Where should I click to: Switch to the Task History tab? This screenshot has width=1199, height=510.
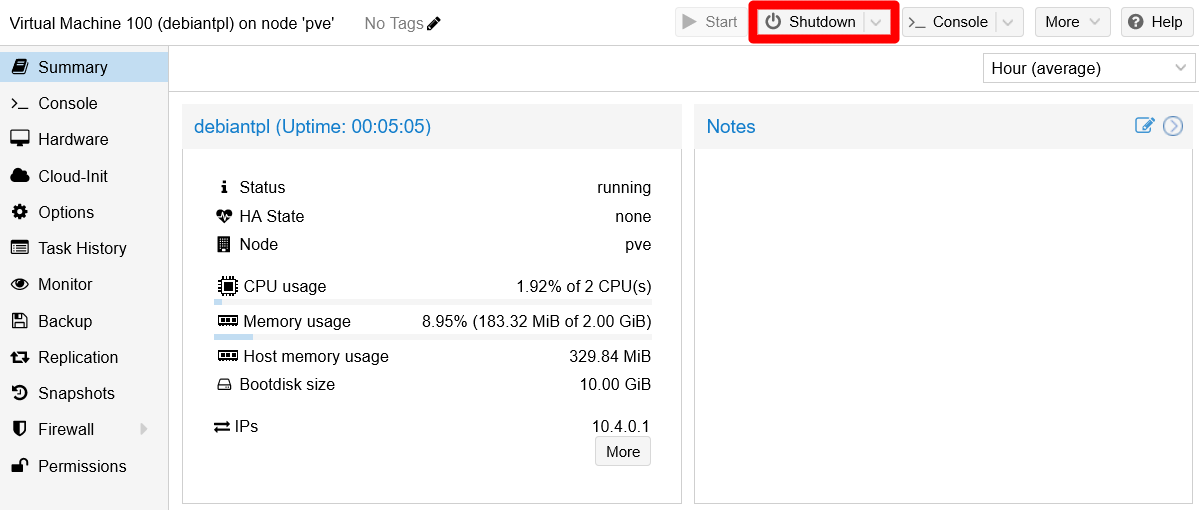82,248
